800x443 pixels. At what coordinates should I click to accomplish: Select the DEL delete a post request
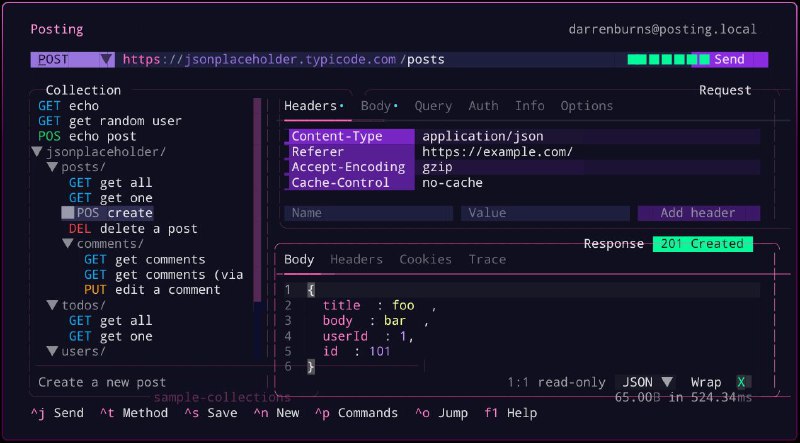132,229
